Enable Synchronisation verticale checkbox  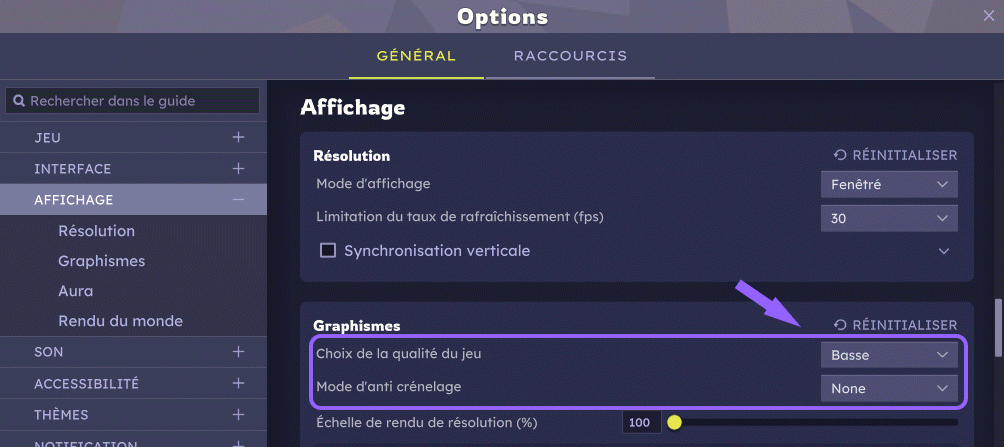point(327,250)
